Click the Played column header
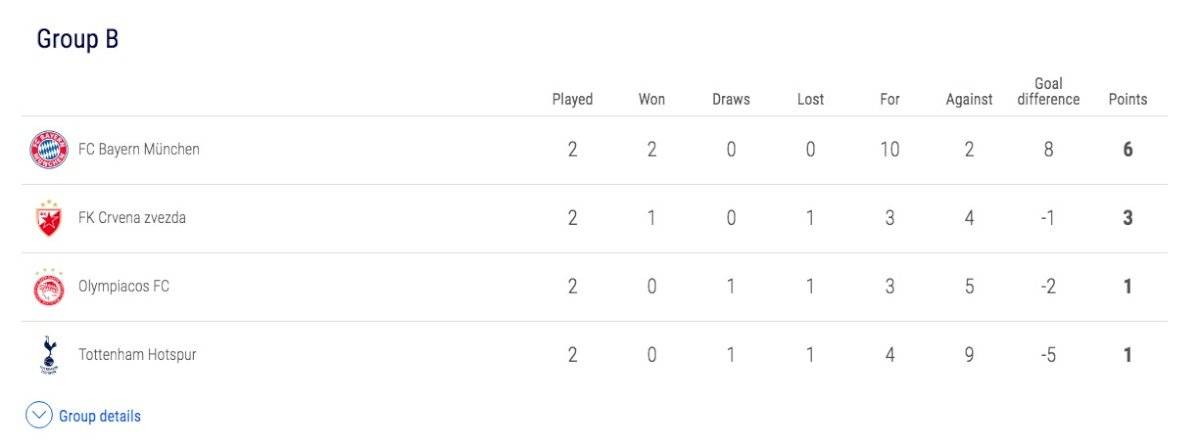Viewport: 1200px width, 448px height. point(572,99)
